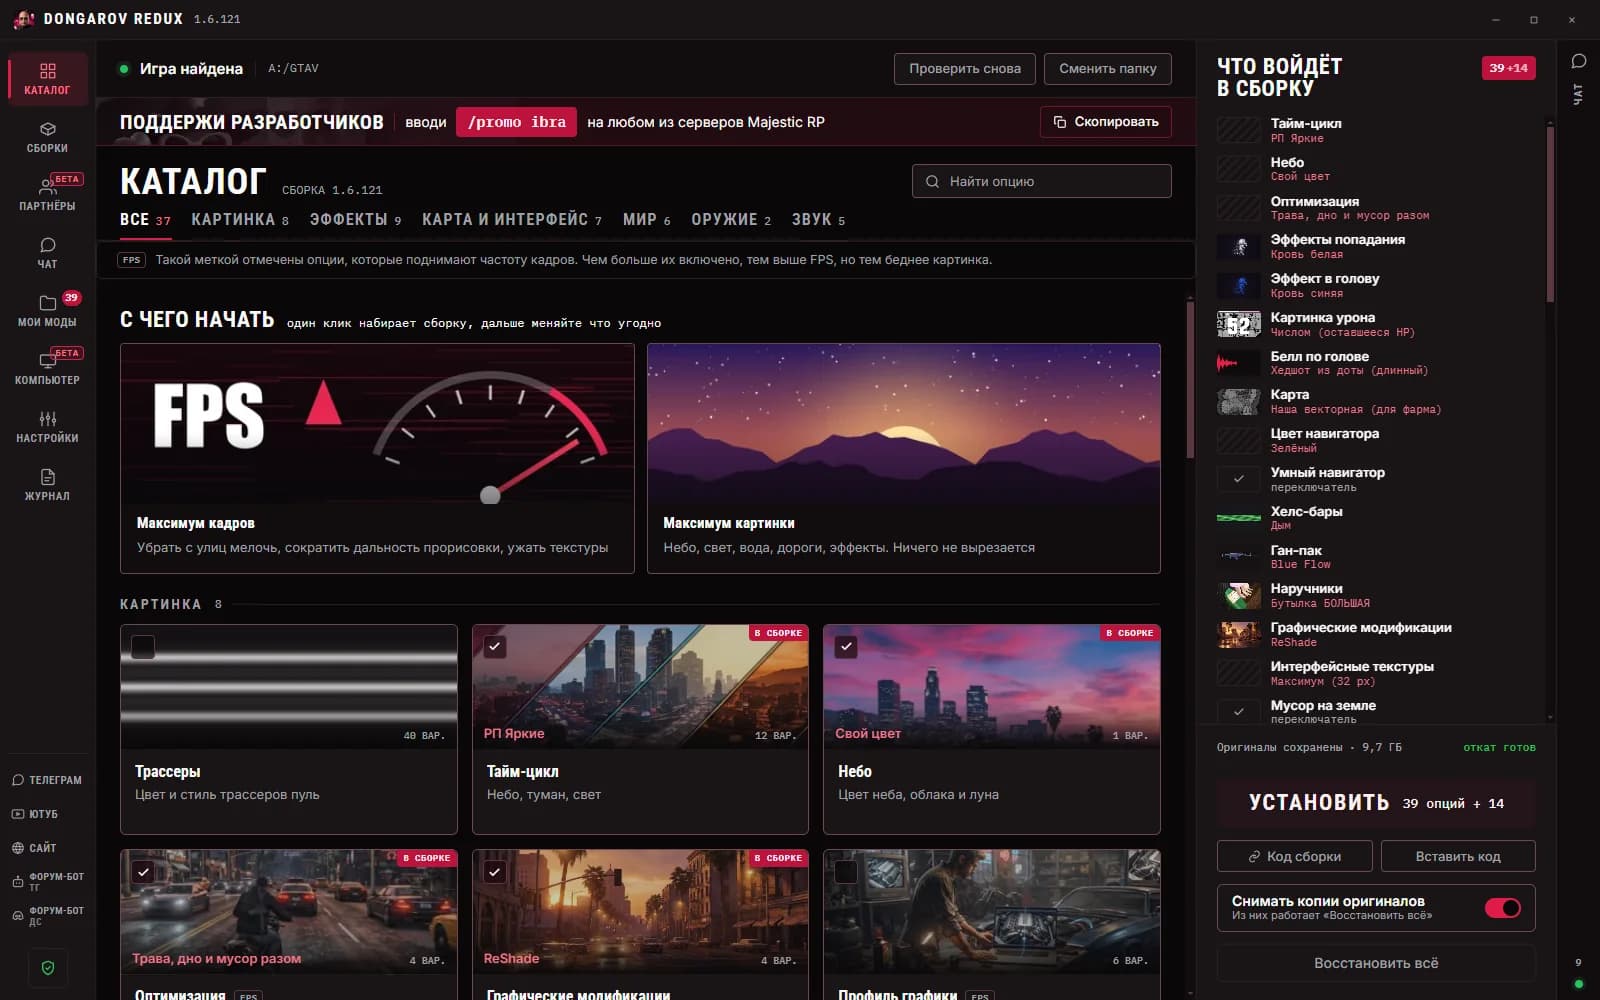Uncheck the Оптимизация card checkbox
Viewport: 1600px width, 1000px height.
click(143, 872)
